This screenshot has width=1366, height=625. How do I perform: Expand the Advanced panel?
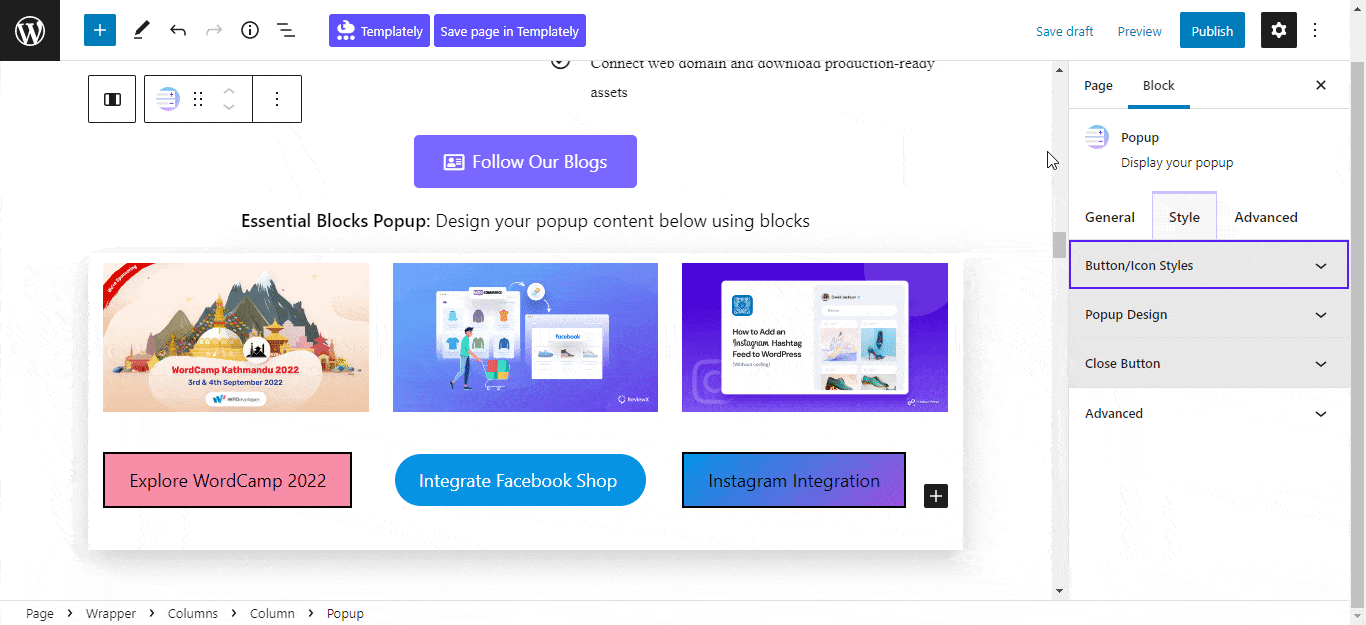1209,413
